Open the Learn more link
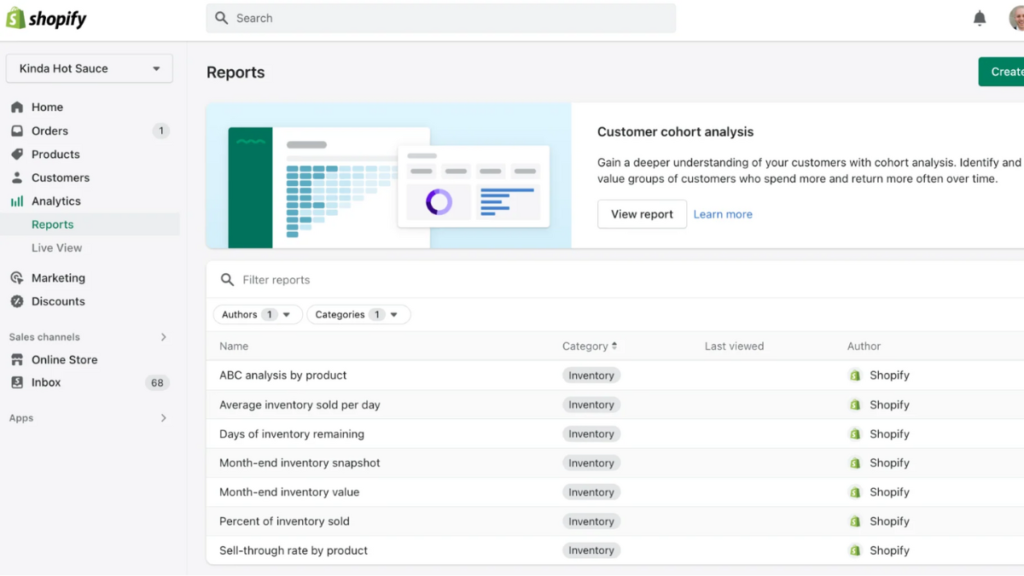 pyautogui.click(x=722, y=213)
